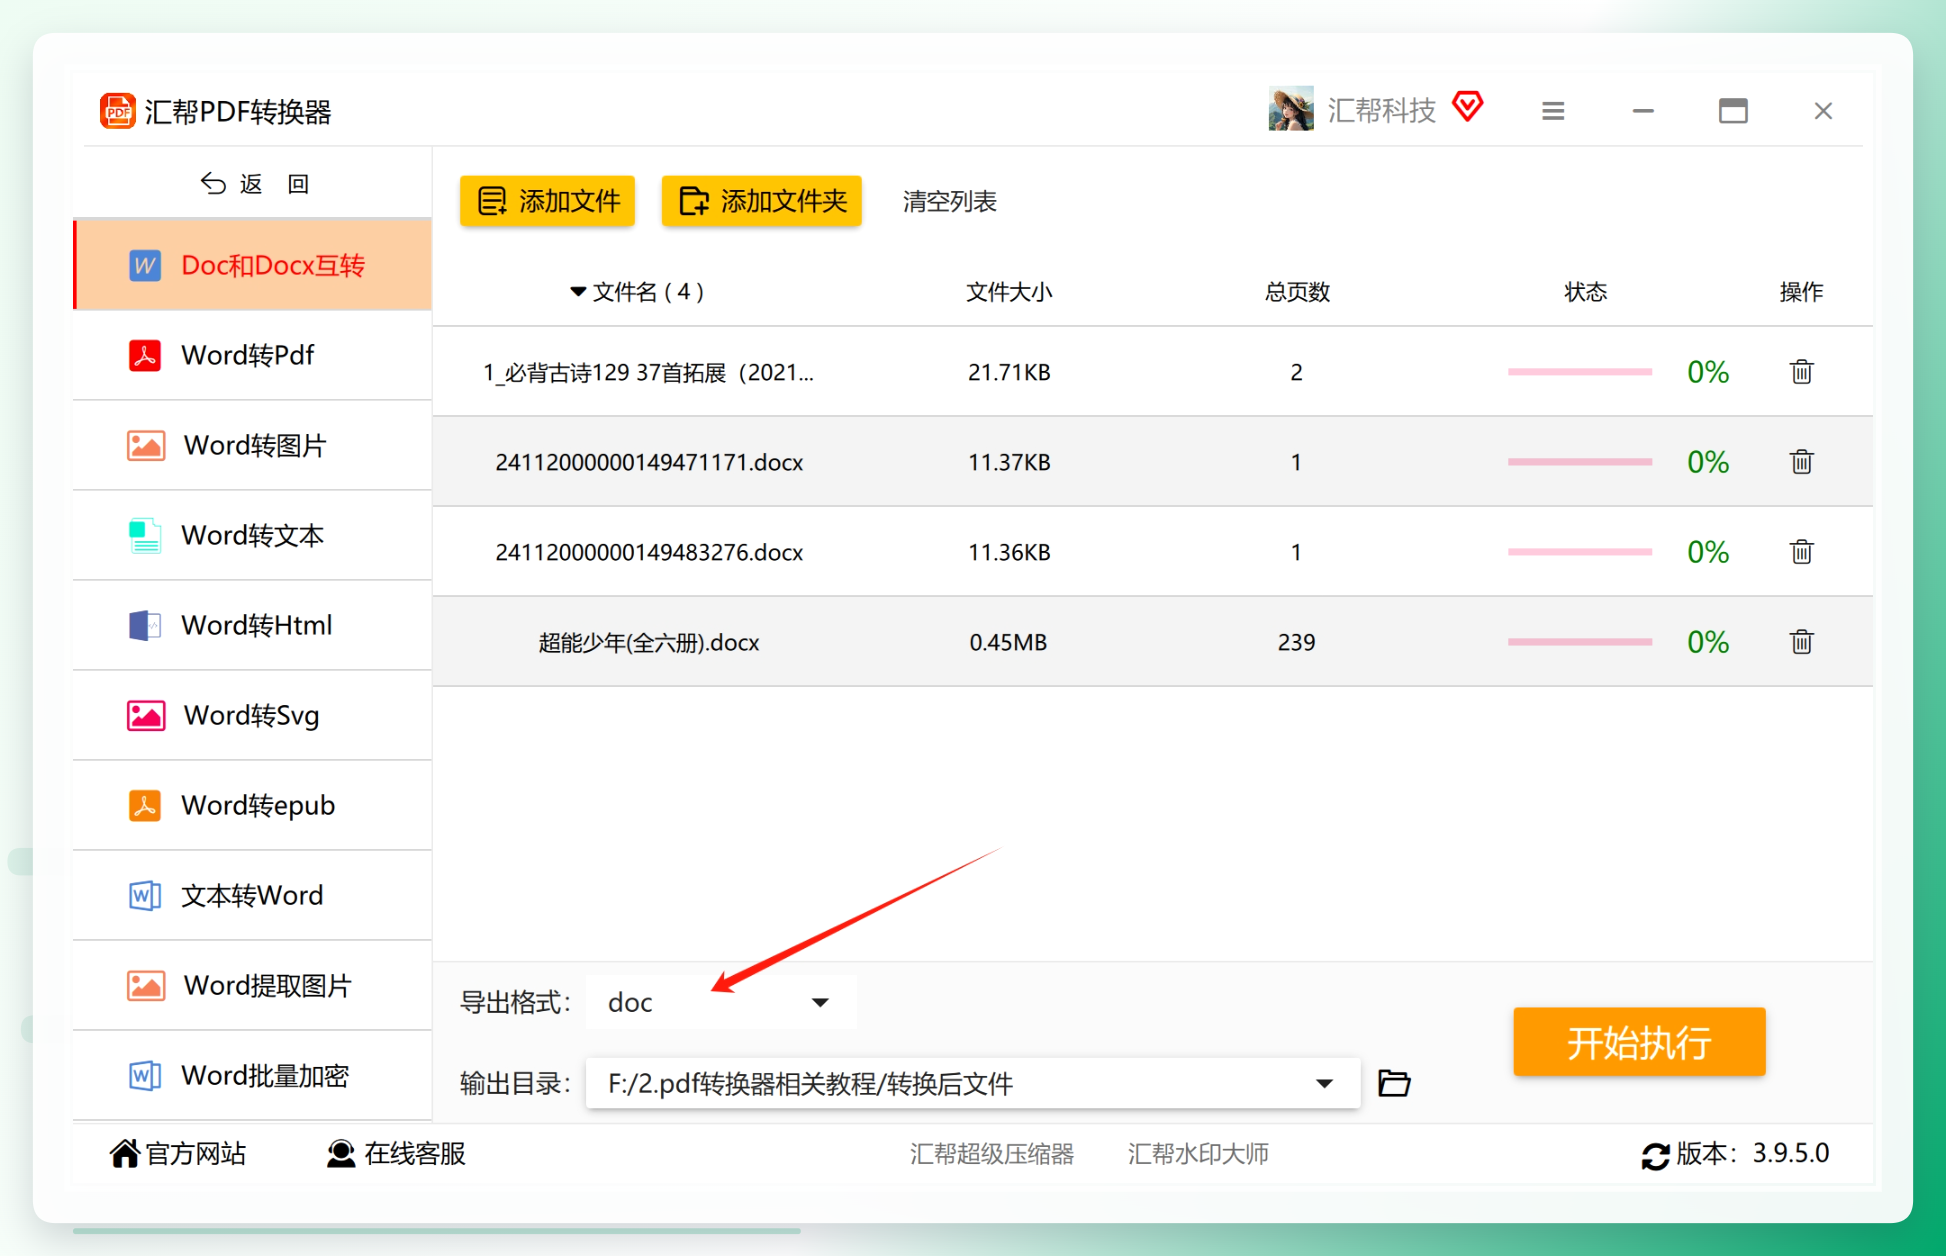The width and height of the screenshot is (1946, 1256).
Task: Open 汇帮超级压缩器 link
Action: pyautogui.click(x=991, y=1154)
